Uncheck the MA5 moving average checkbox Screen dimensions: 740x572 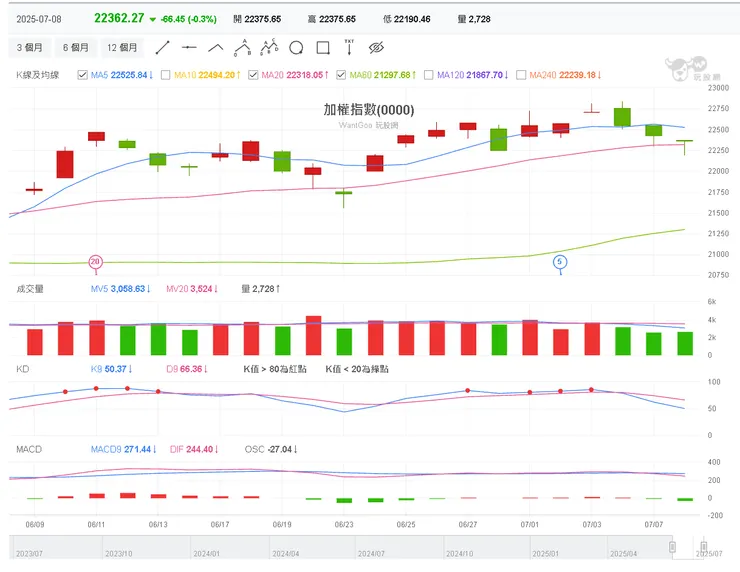83,75
